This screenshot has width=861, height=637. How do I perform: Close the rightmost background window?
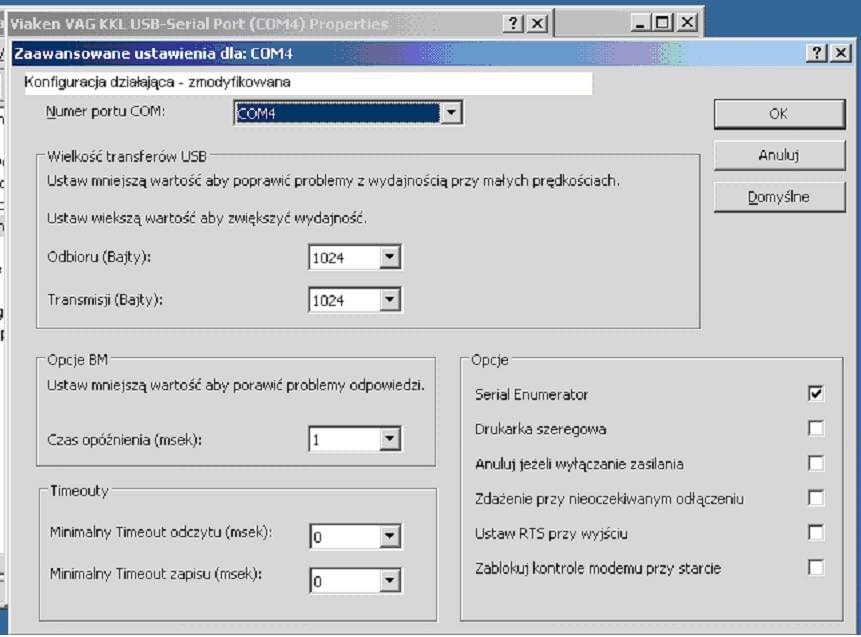[x=687, y=23]
